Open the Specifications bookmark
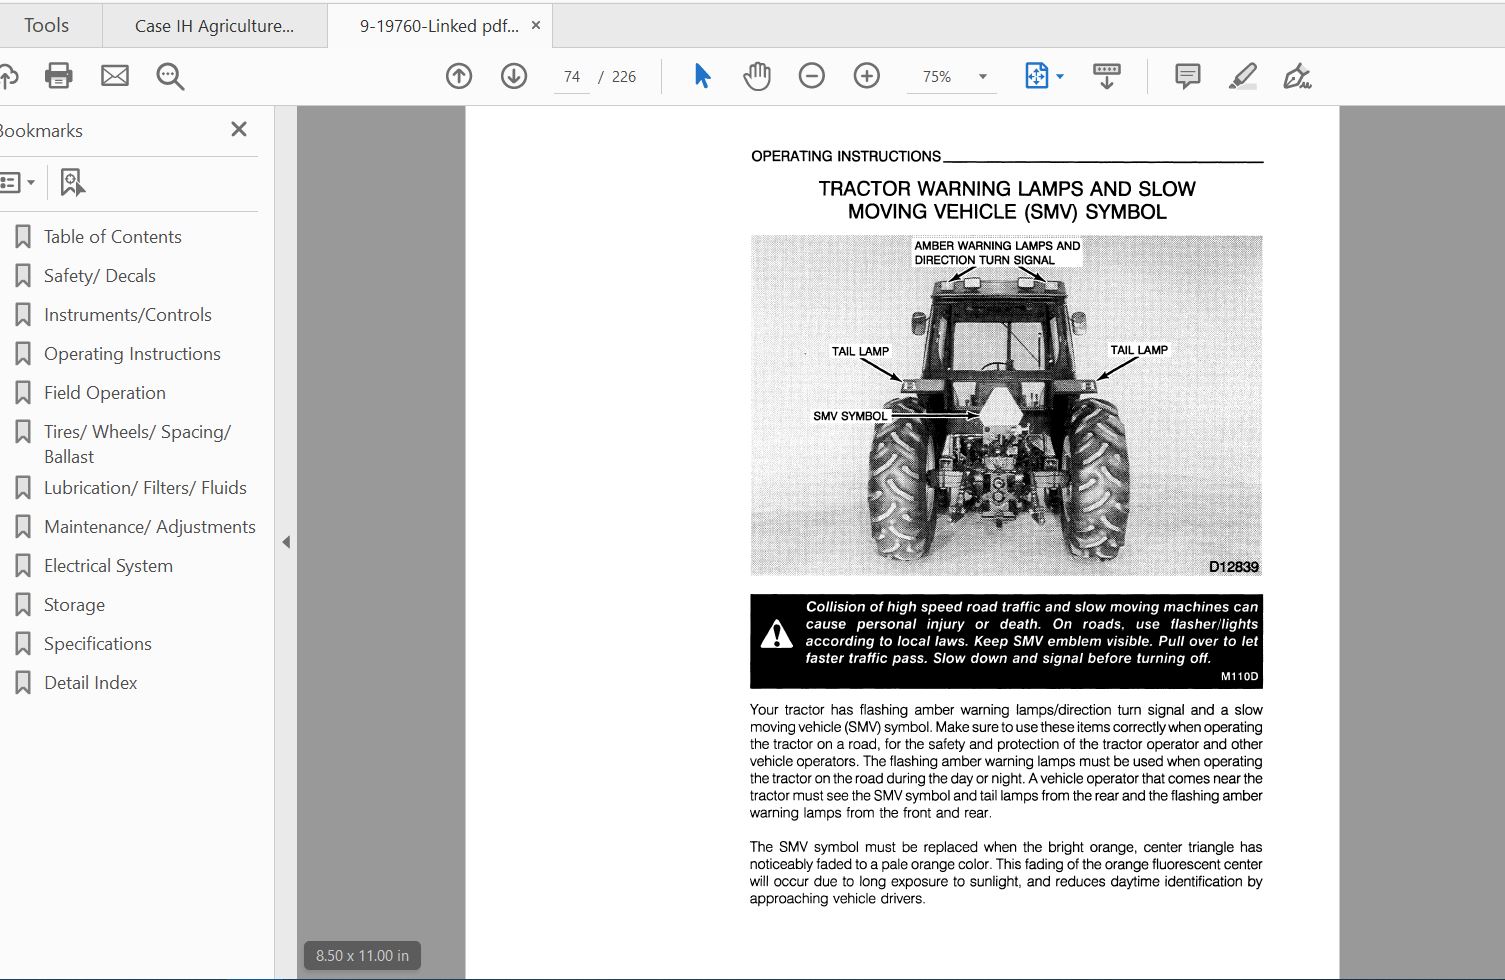 click(98, 644)
